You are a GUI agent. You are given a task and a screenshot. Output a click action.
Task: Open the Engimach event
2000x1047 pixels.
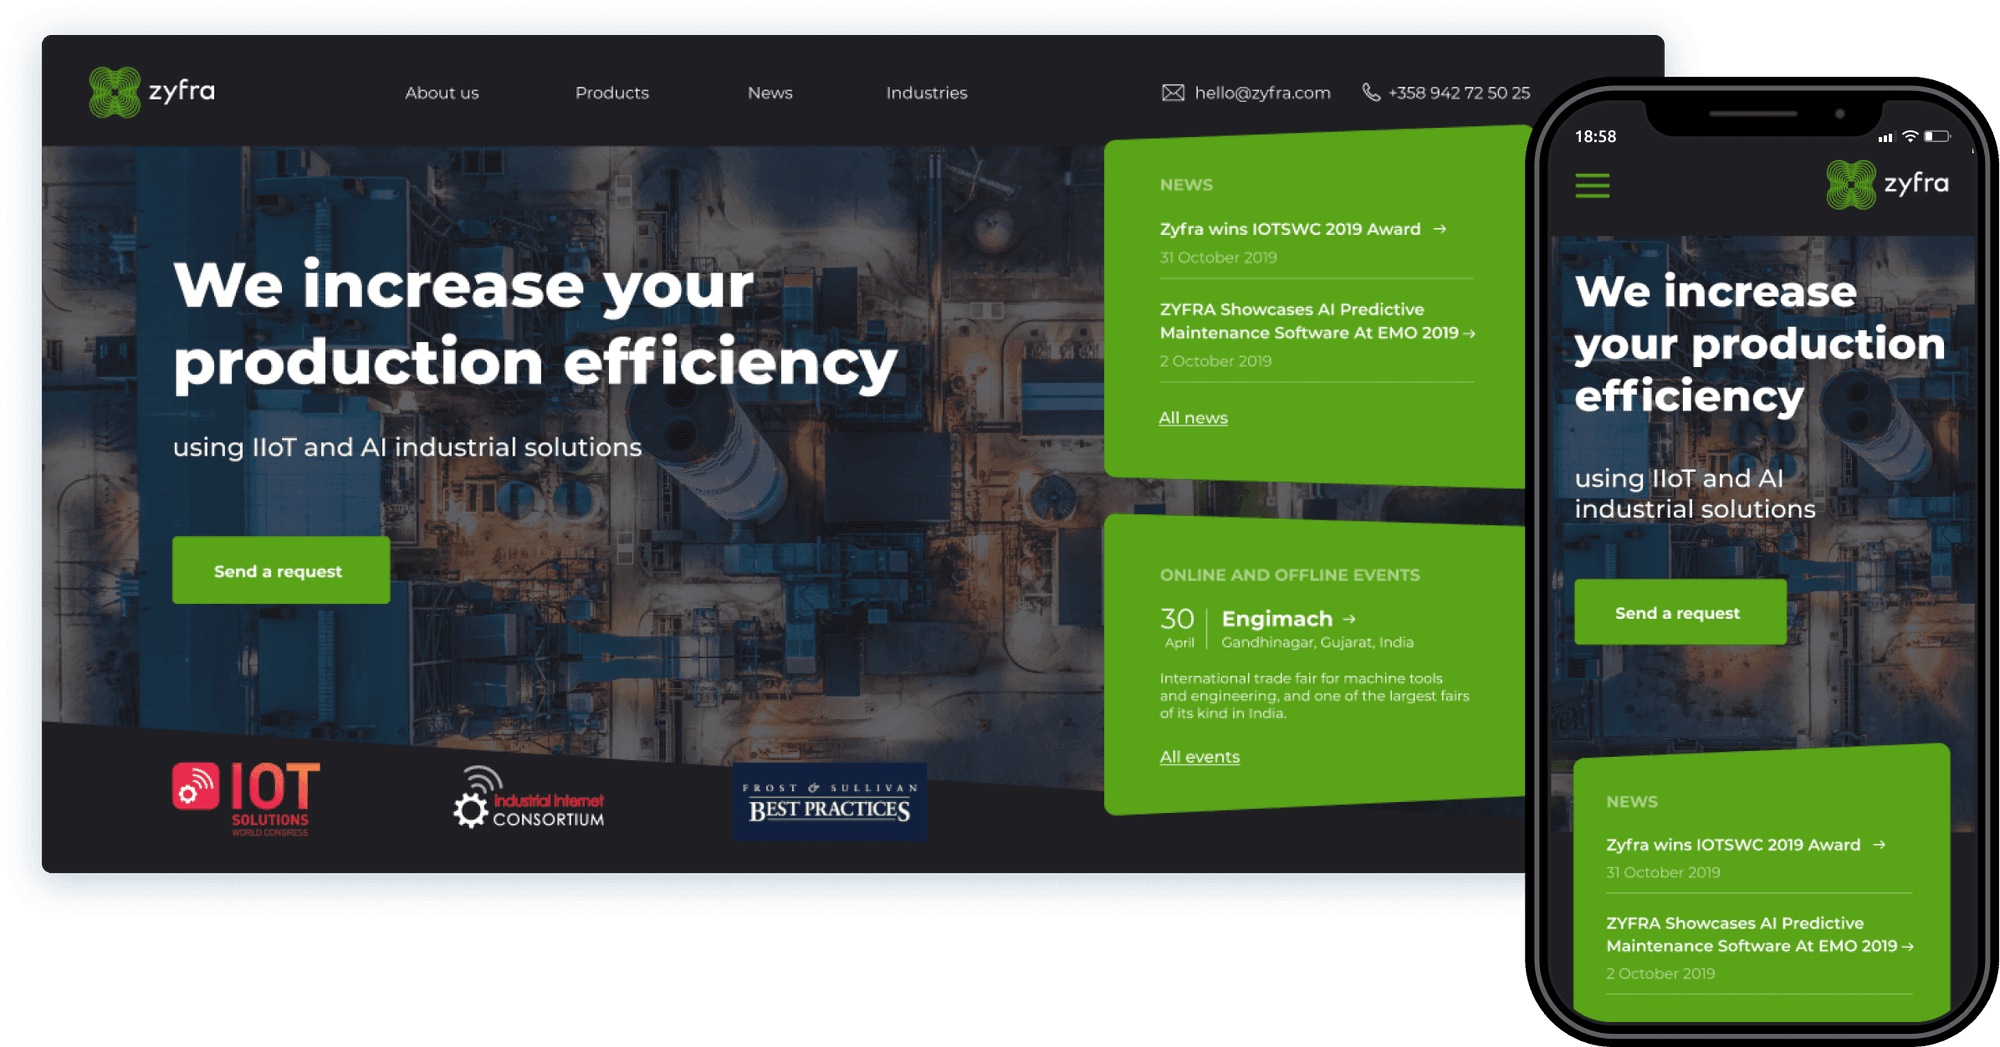coord(1277,619)
